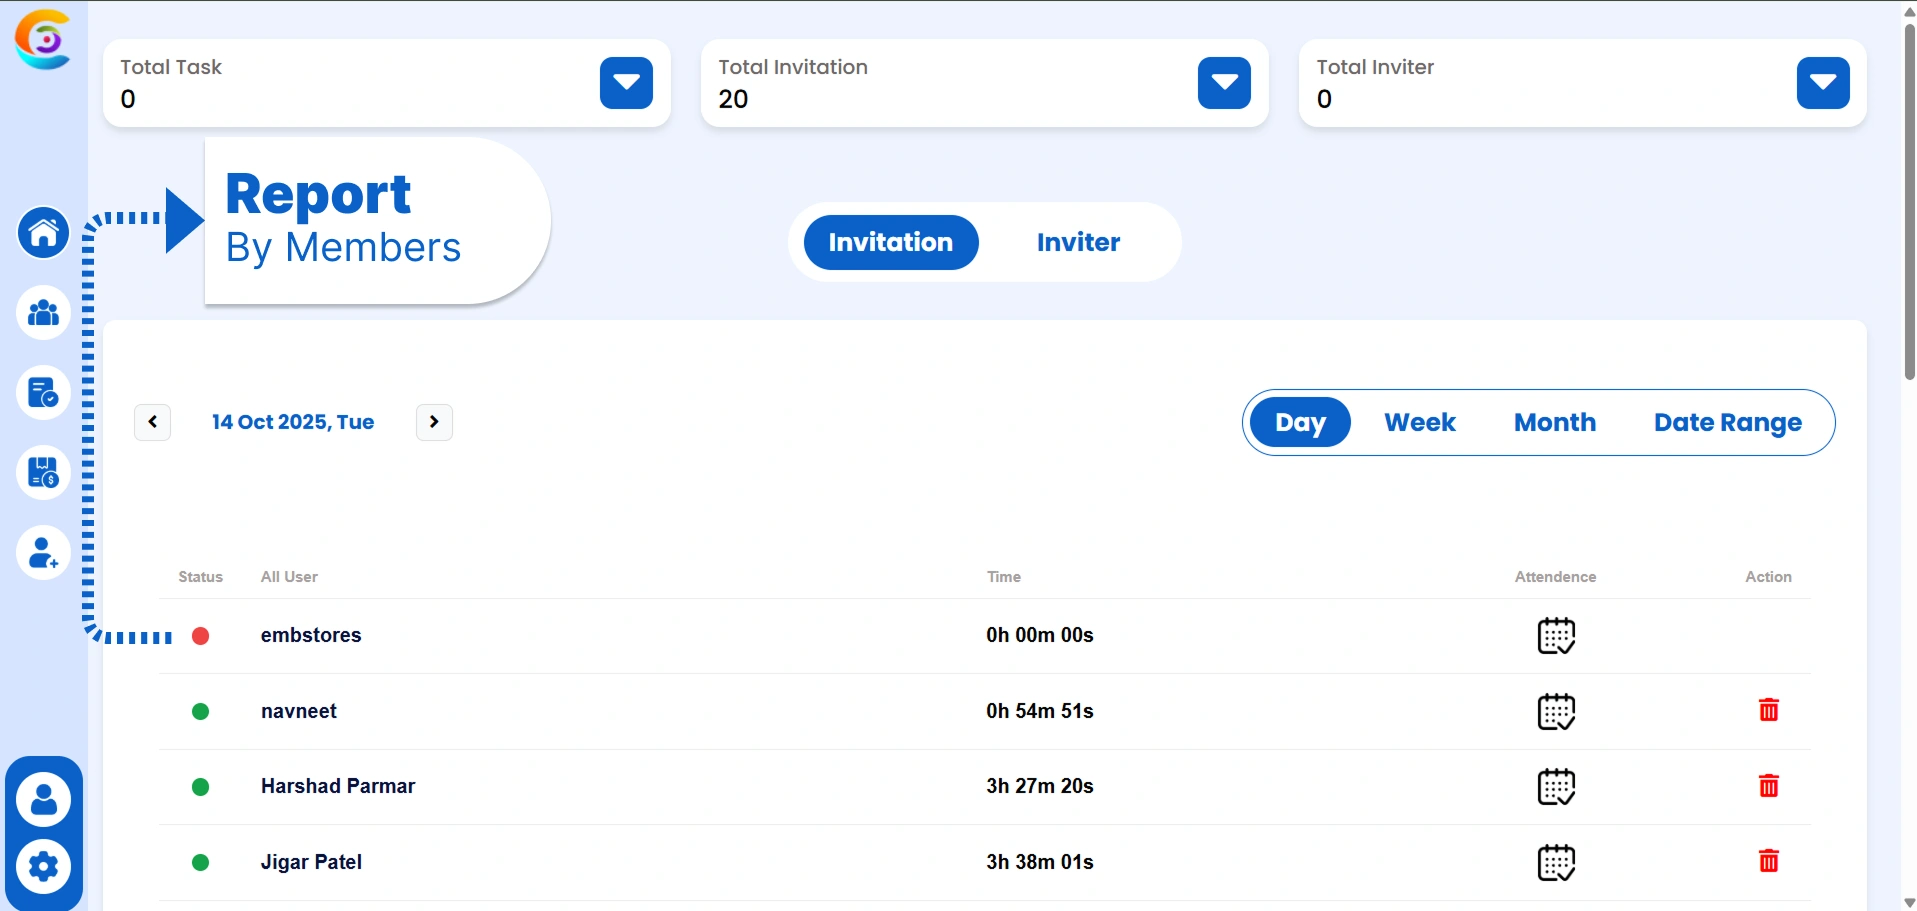Open the billing icon with dollar sign
Image resolution: width=1917 pixels, height=911 pixels.
point(42,472)
